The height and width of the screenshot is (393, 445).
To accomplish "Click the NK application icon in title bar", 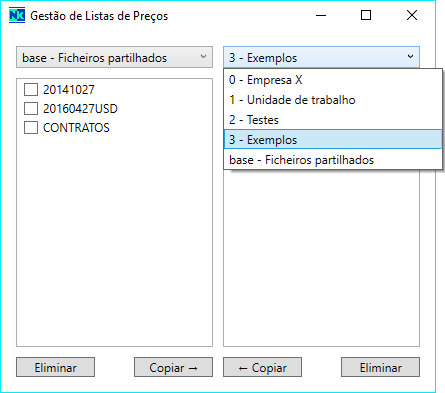I will 17,16.
